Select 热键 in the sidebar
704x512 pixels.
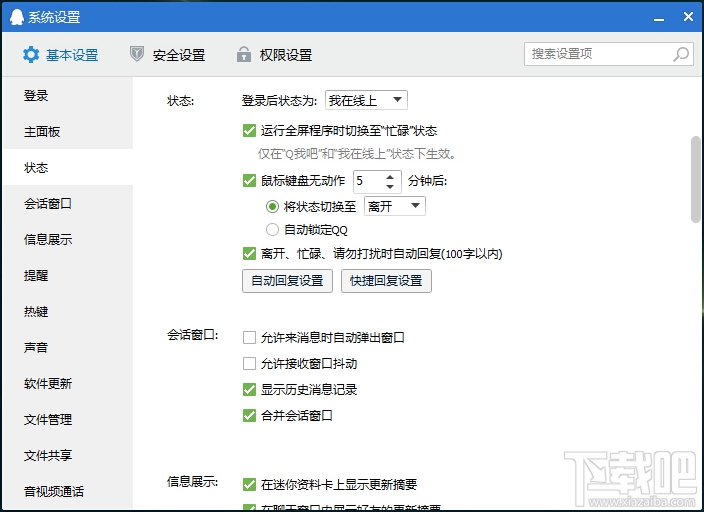point(68,311)
